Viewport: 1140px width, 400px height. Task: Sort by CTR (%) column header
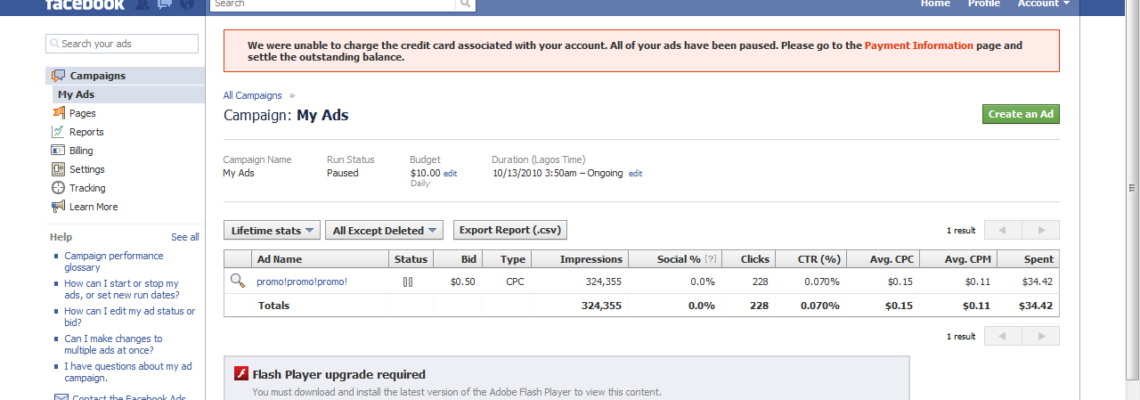pos(811,259)
